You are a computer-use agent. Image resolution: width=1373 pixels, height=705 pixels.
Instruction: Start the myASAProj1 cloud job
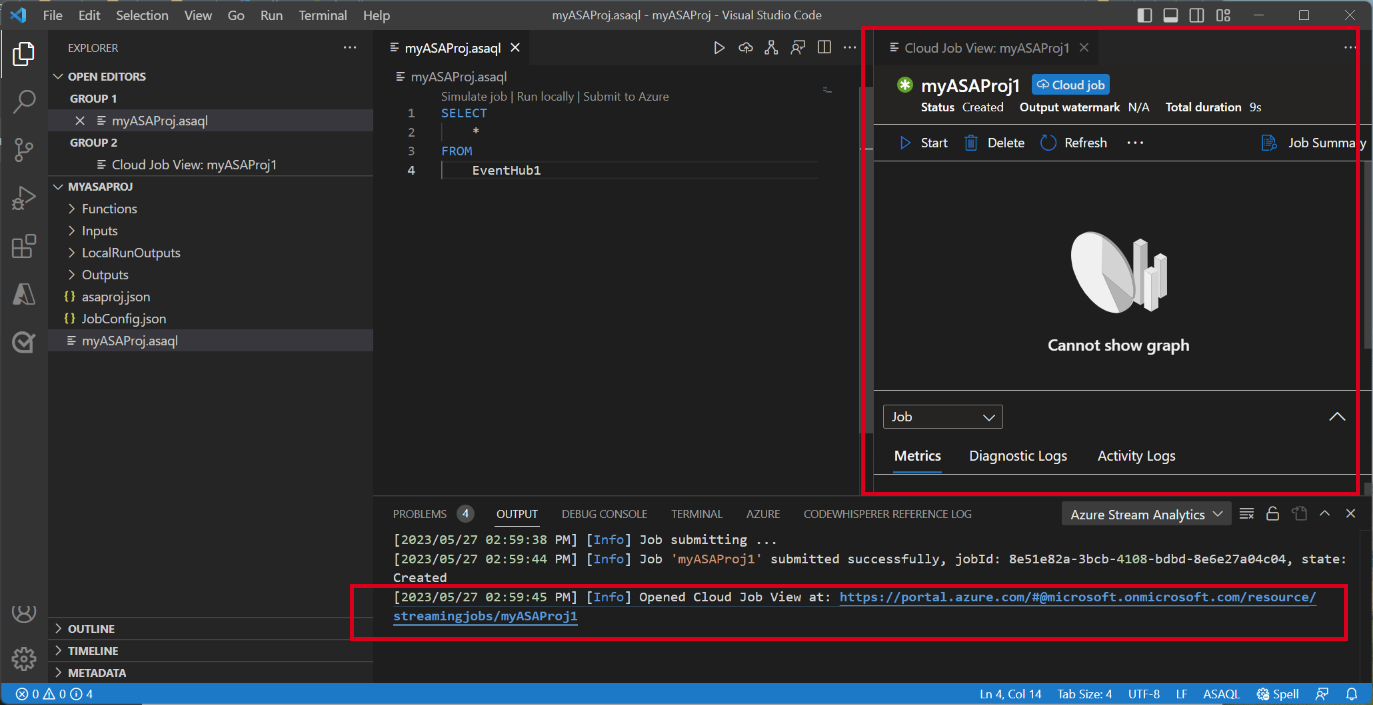point(925,142)
